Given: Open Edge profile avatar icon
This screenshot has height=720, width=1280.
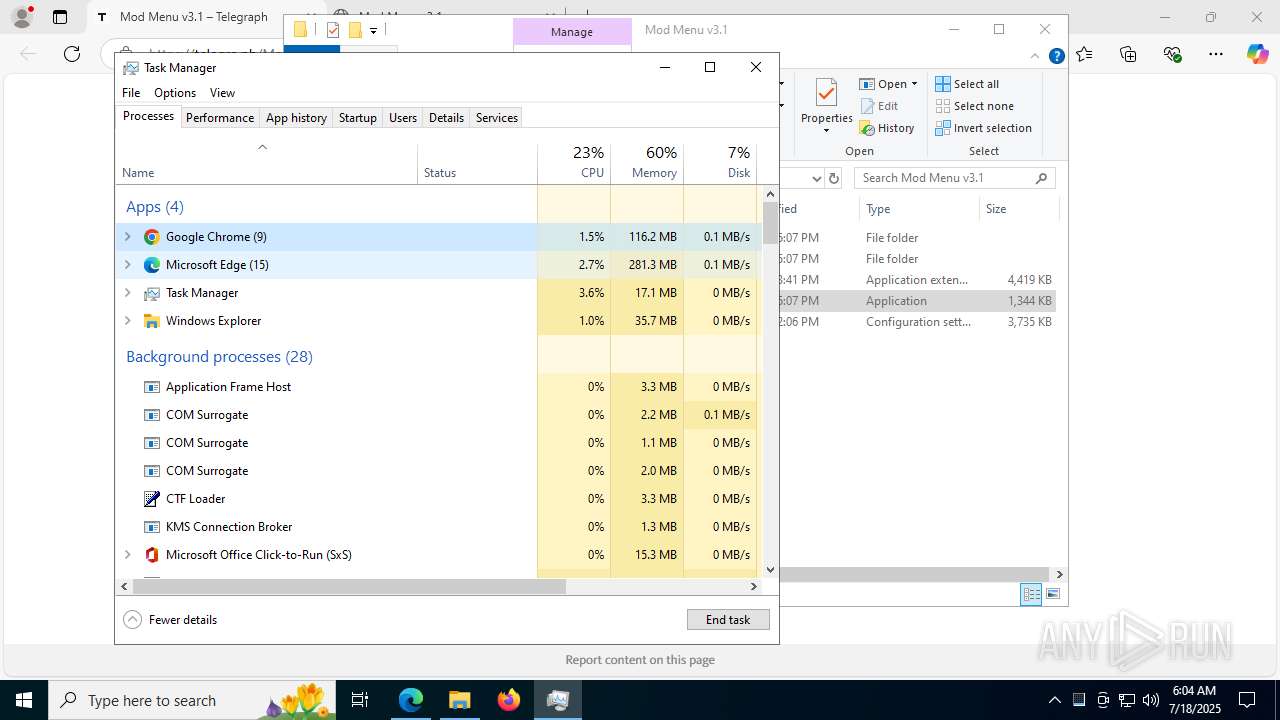Looking at the screenshot, I should tap(22, 17).
